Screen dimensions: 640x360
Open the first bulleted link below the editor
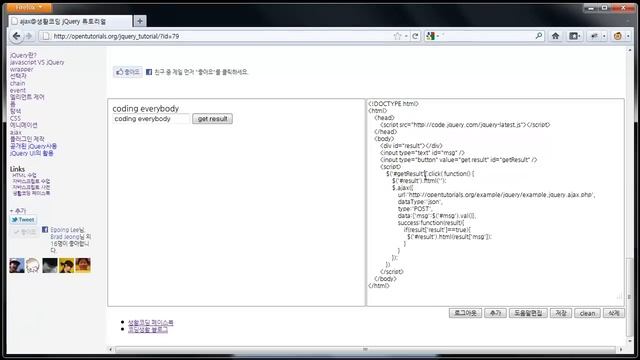click(x=151, y=322)
